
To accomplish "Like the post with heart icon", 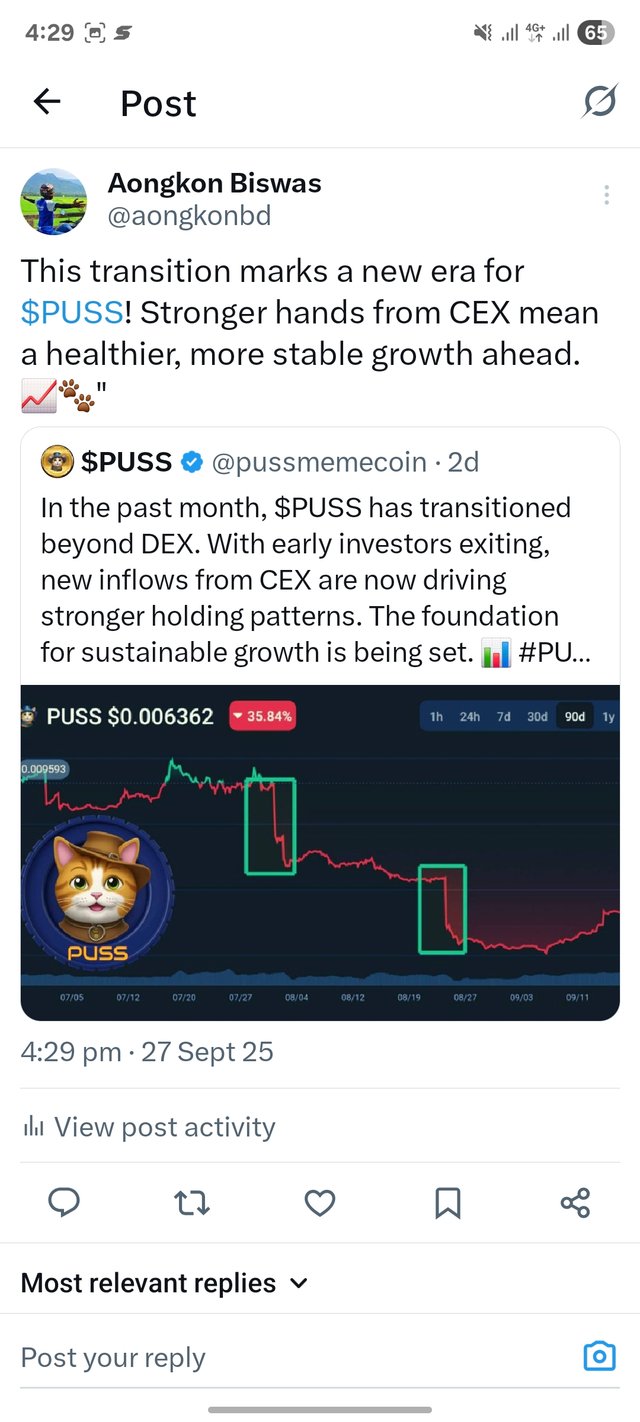I will click(x=319, y=1203).
